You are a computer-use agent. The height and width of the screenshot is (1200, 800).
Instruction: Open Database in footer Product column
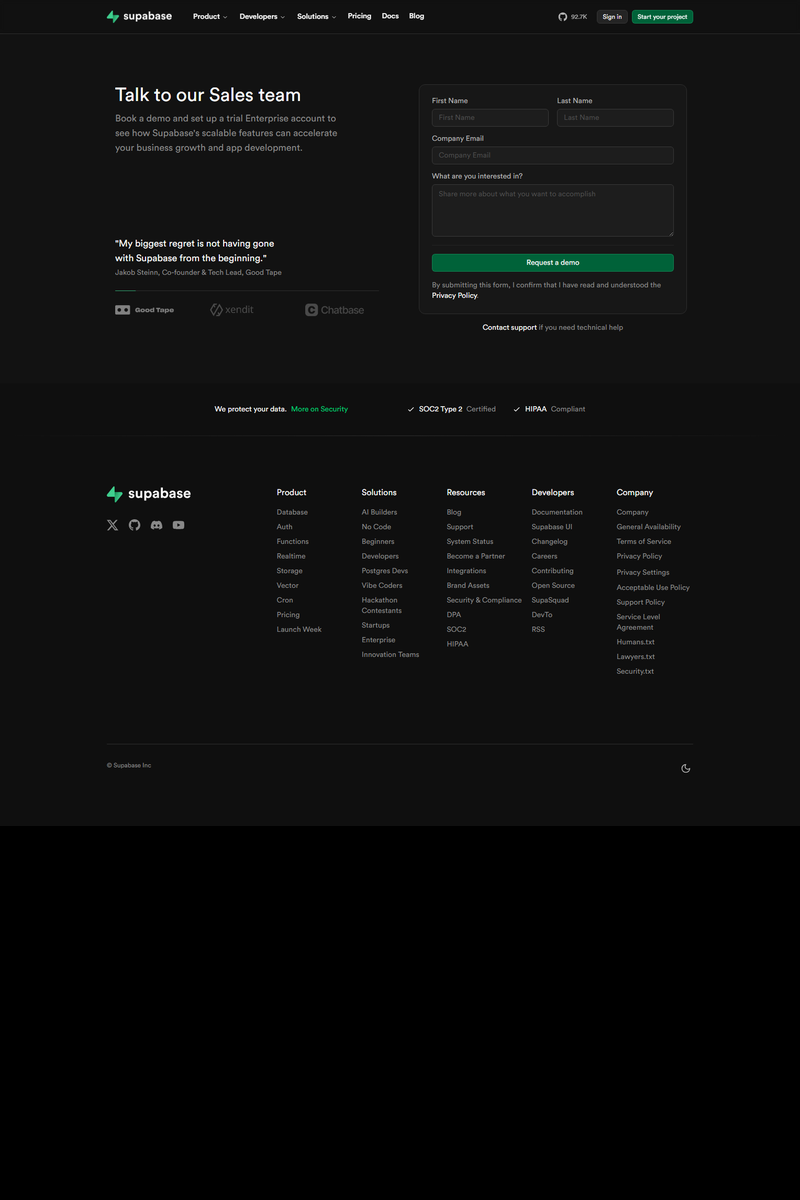point(292,512)
